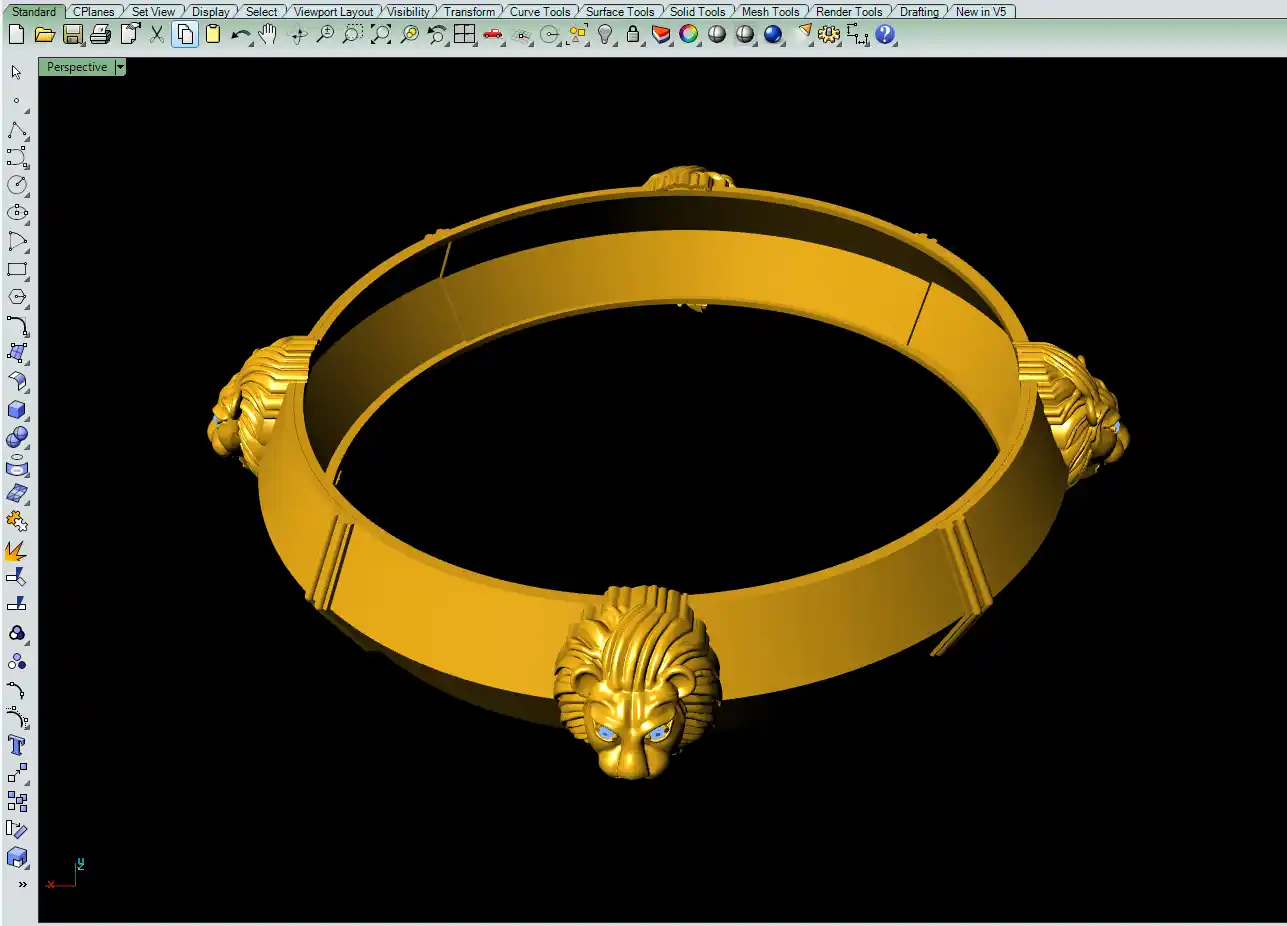Open the Object Properties color wheel
Image resolution: width=1287 pixels, height=926 pixels.
tap(689, 34)
